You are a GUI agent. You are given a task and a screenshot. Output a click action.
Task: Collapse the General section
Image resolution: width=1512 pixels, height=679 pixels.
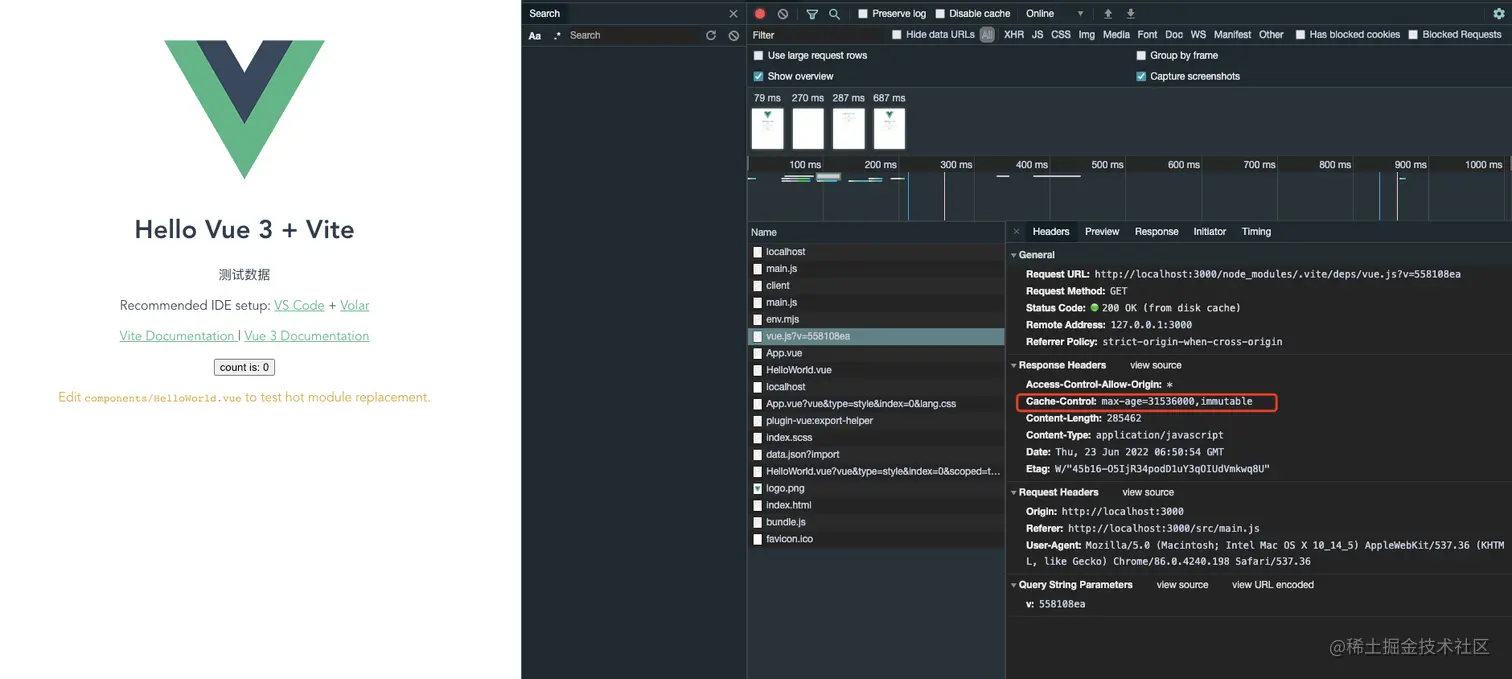1014,255
